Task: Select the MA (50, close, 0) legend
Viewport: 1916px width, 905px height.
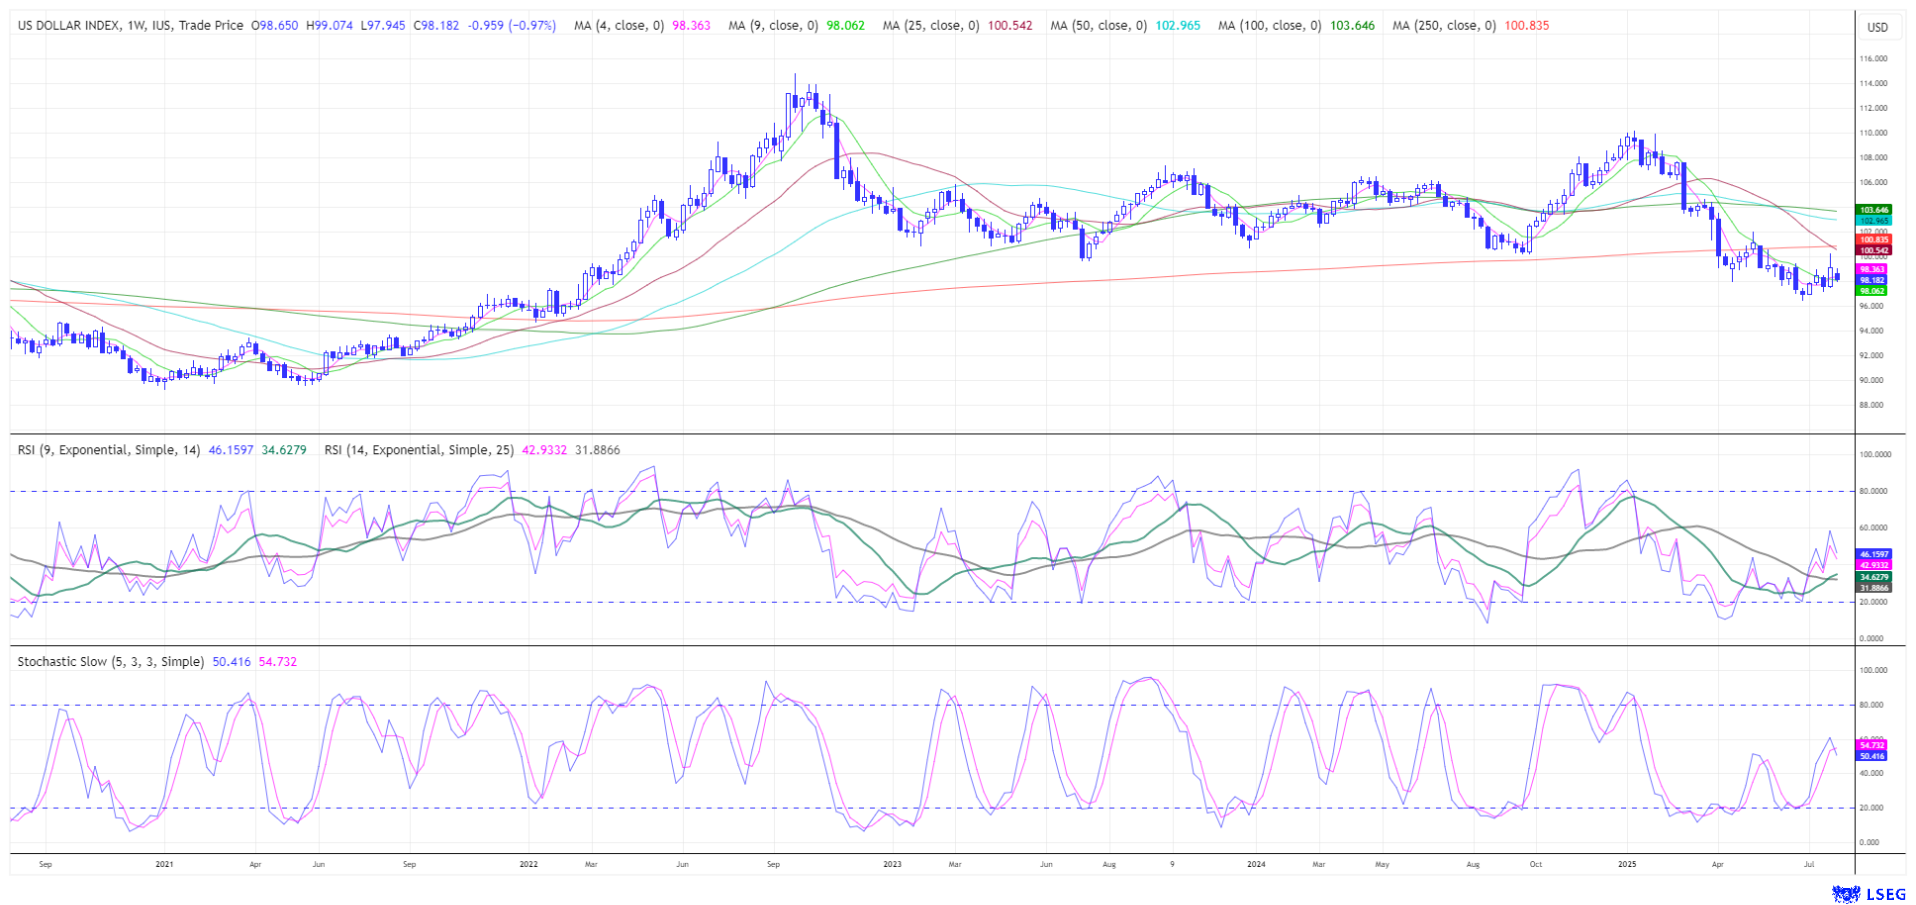Action: tap(1098, 26)
